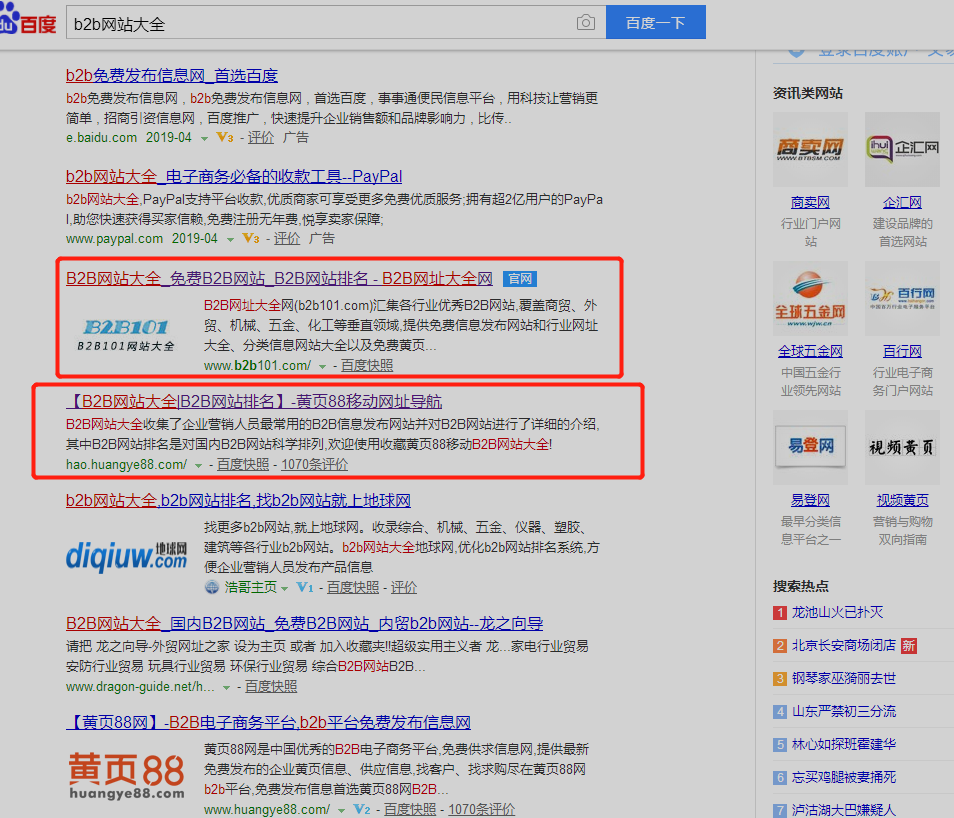Screen dimensions: 954x818
Task: Open 百度快照 for www.b2b101.com
Action: [367, 365]
